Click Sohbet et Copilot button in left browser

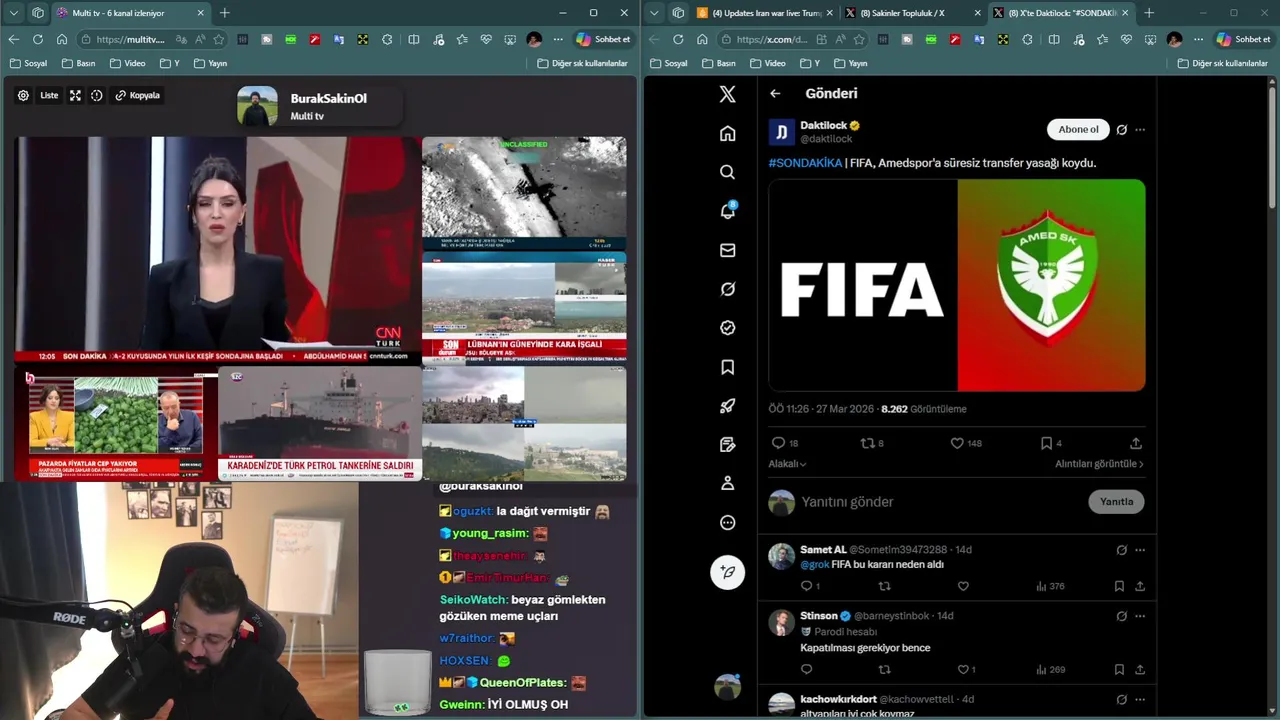pyautogui.click(x=603, y=39)
